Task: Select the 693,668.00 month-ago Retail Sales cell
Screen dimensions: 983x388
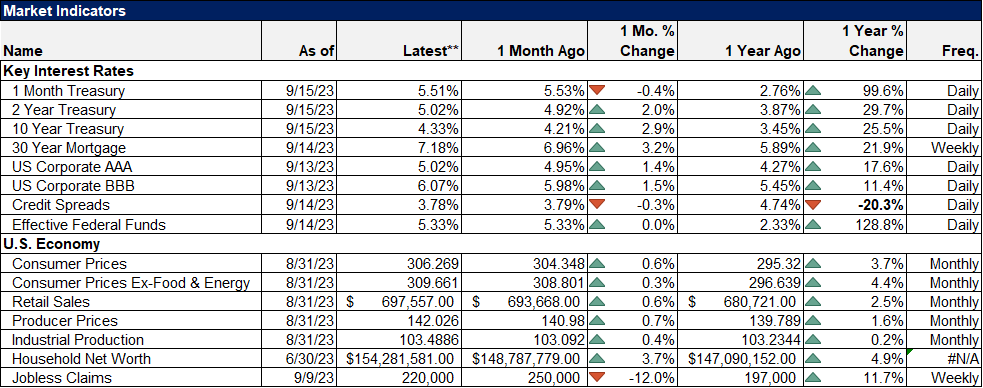Action: point(525,301)
